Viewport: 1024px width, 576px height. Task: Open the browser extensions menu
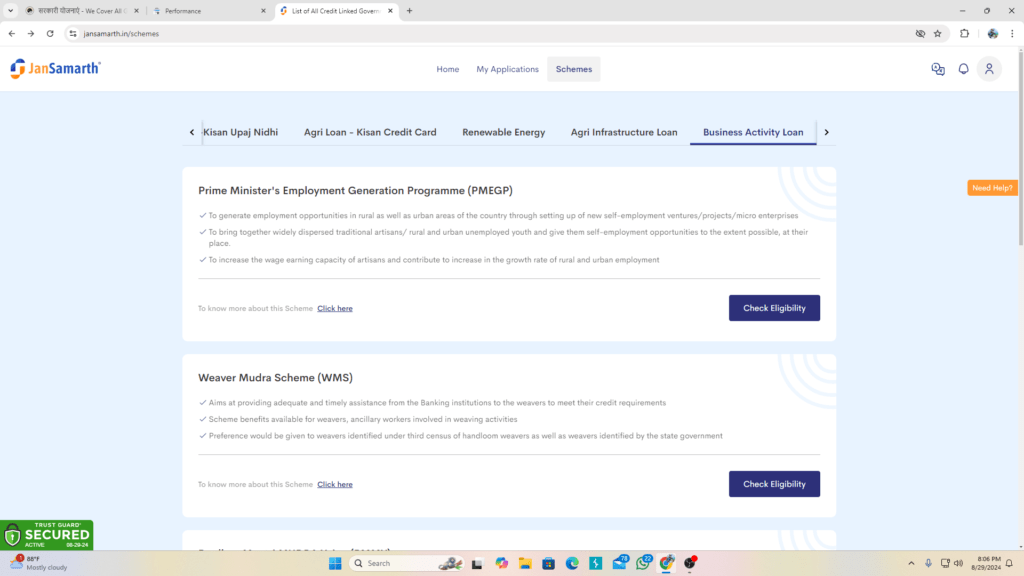[965, 33]
